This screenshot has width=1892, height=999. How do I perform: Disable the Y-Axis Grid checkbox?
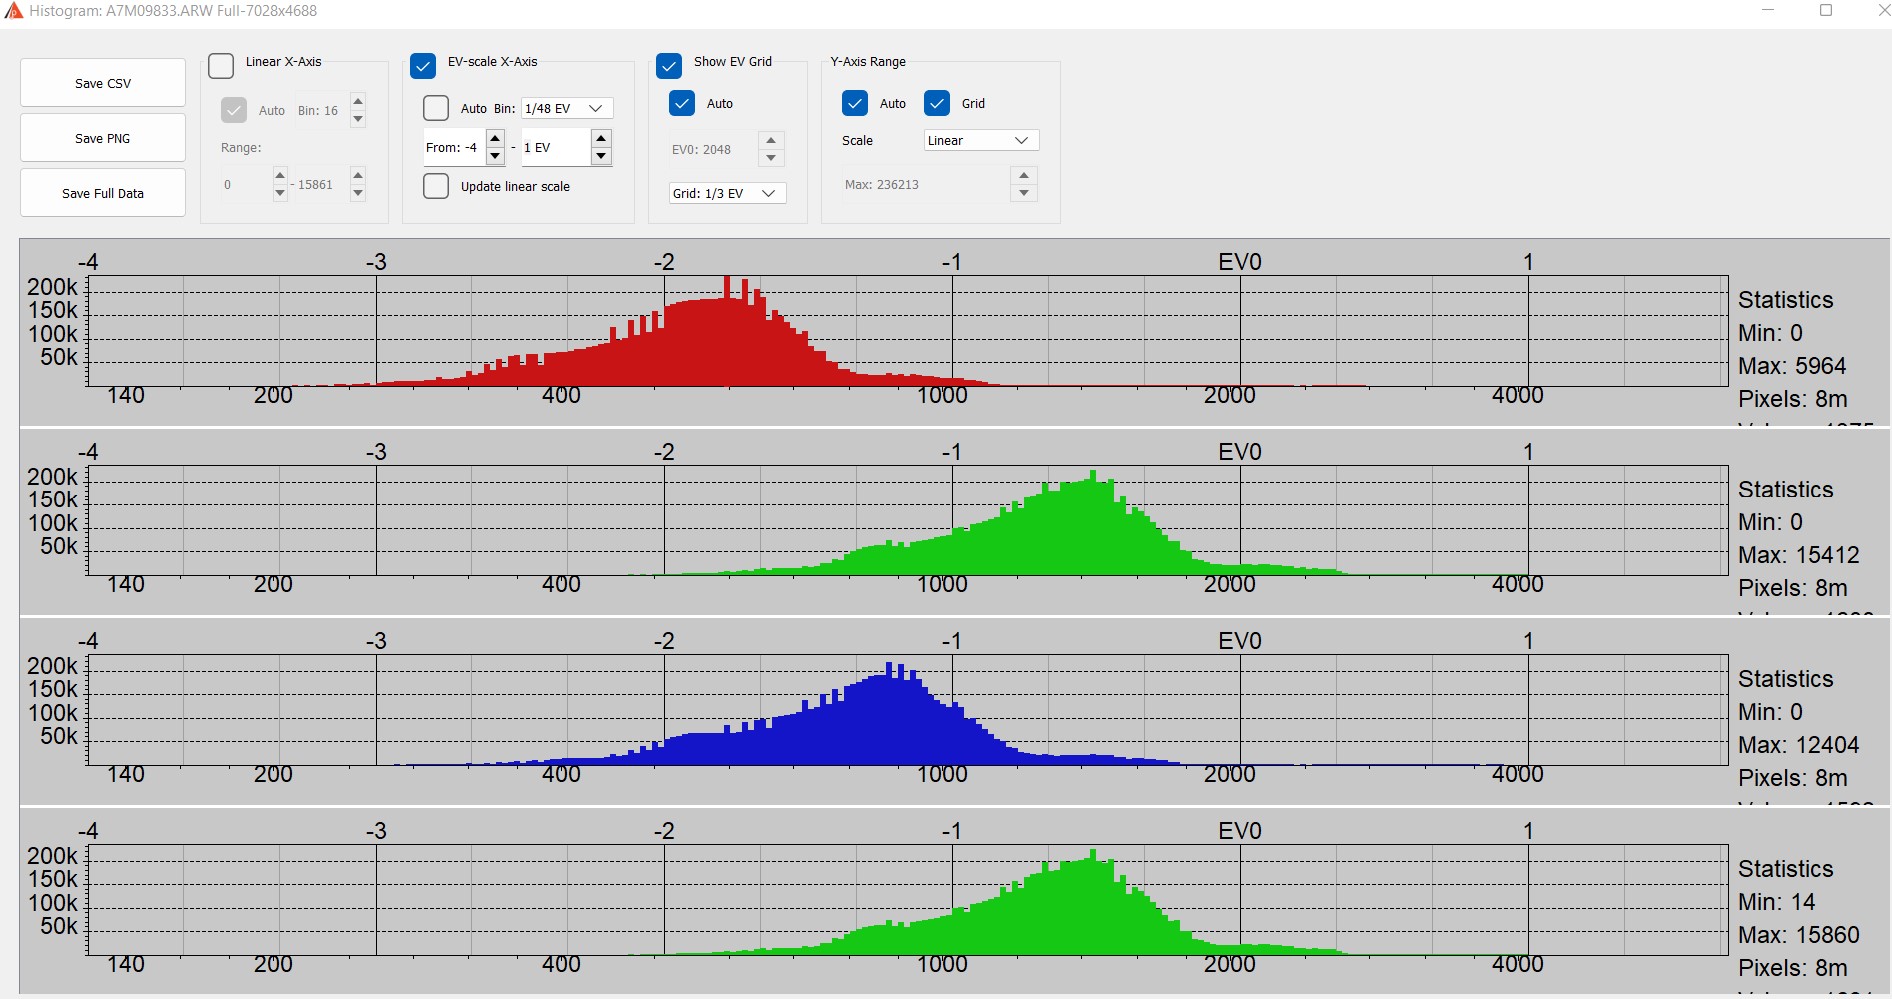tap(937, 103)
